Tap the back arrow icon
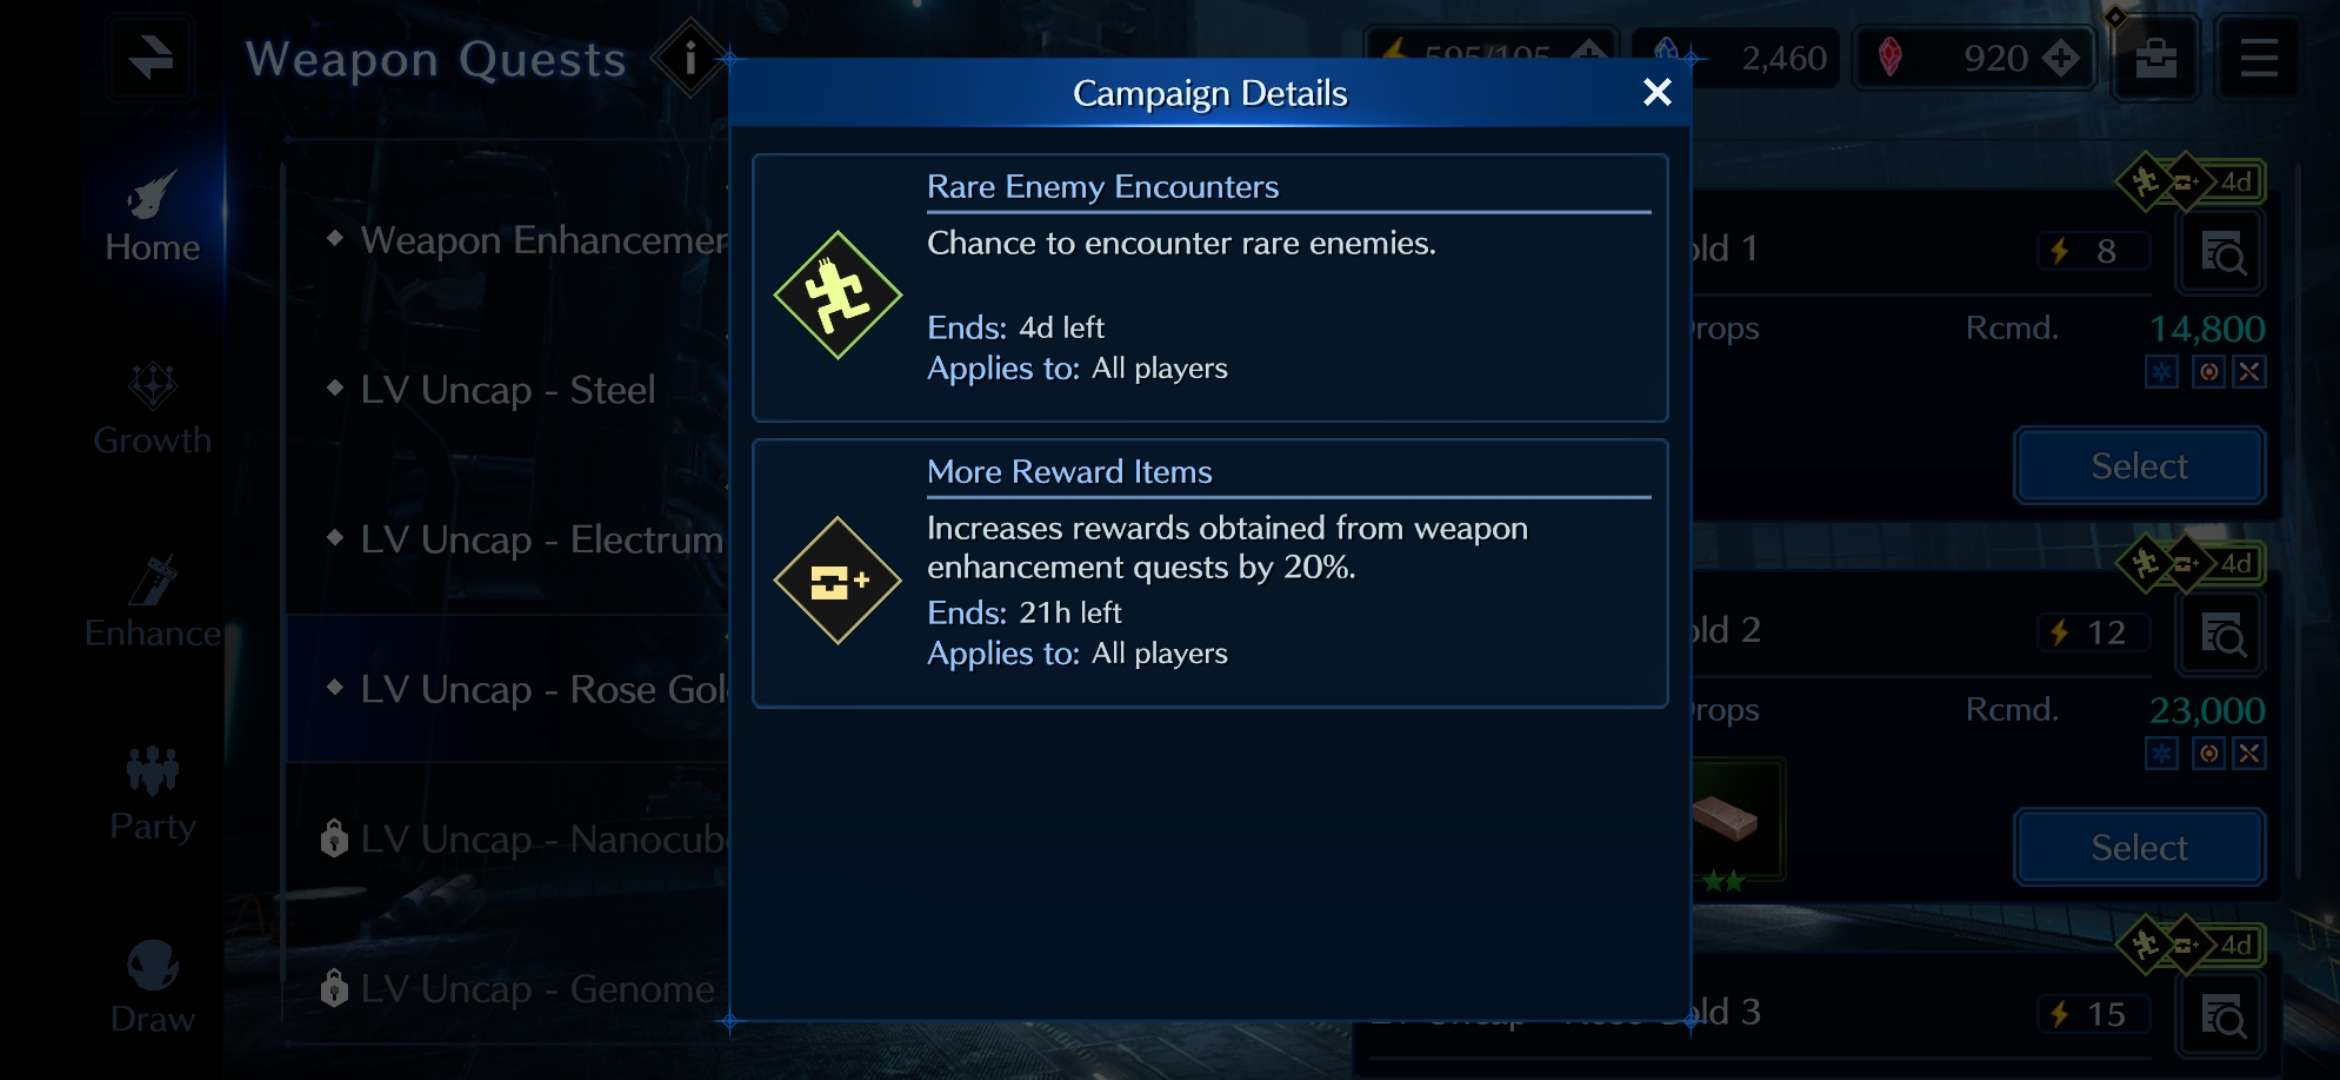The image size is (2340, 1080). pyautogui.click(x=151, y=57)
